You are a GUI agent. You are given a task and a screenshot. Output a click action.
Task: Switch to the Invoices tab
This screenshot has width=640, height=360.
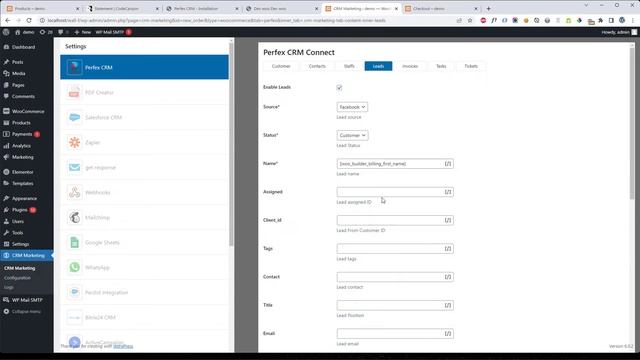pyautogui.click(x=410, y=66)
